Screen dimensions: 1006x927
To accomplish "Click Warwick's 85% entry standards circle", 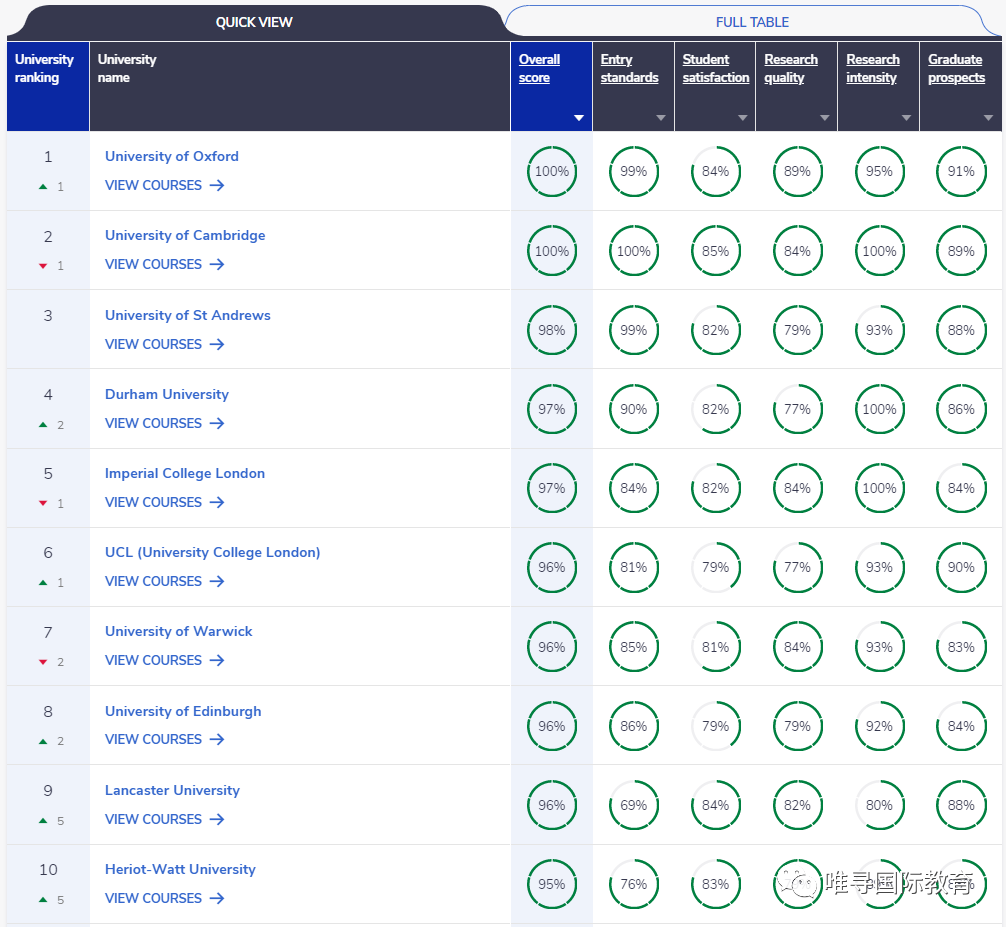I will point(633,647).
